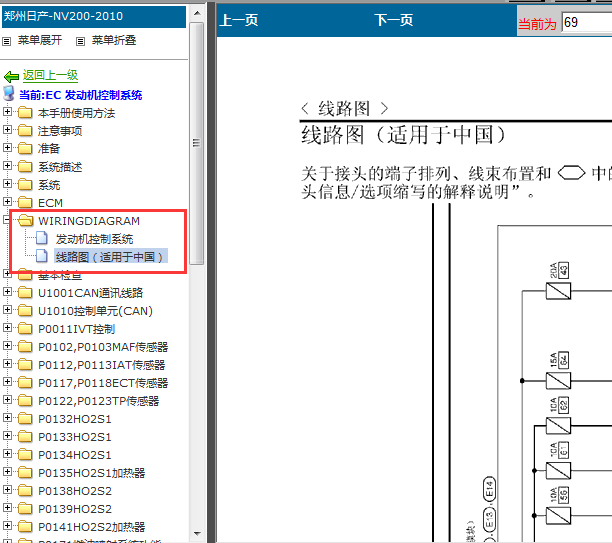Select the 线路图（适用于中国） tree item

pos(111,257)
